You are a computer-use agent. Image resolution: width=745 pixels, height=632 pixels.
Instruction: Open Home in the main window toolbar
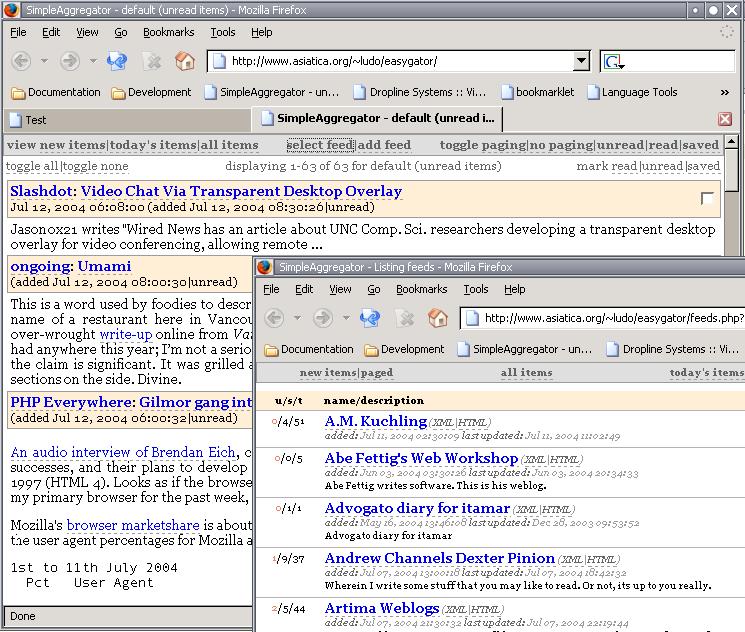click(x=185, y=61)
